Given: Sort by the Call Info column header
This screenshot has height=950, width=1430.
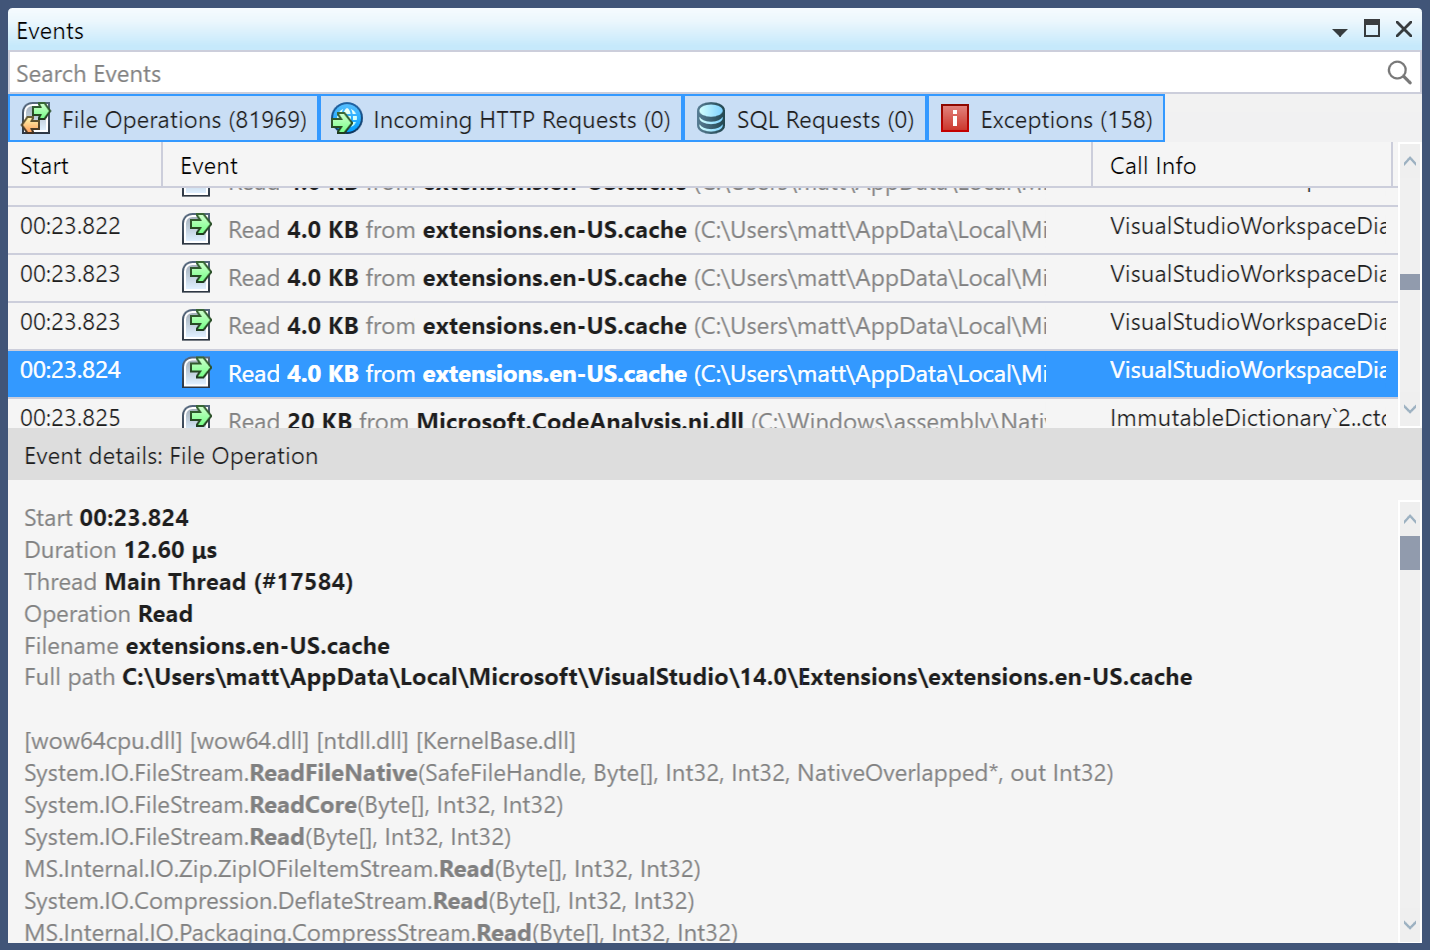Looking at the screenshot, I should 1242,165.
